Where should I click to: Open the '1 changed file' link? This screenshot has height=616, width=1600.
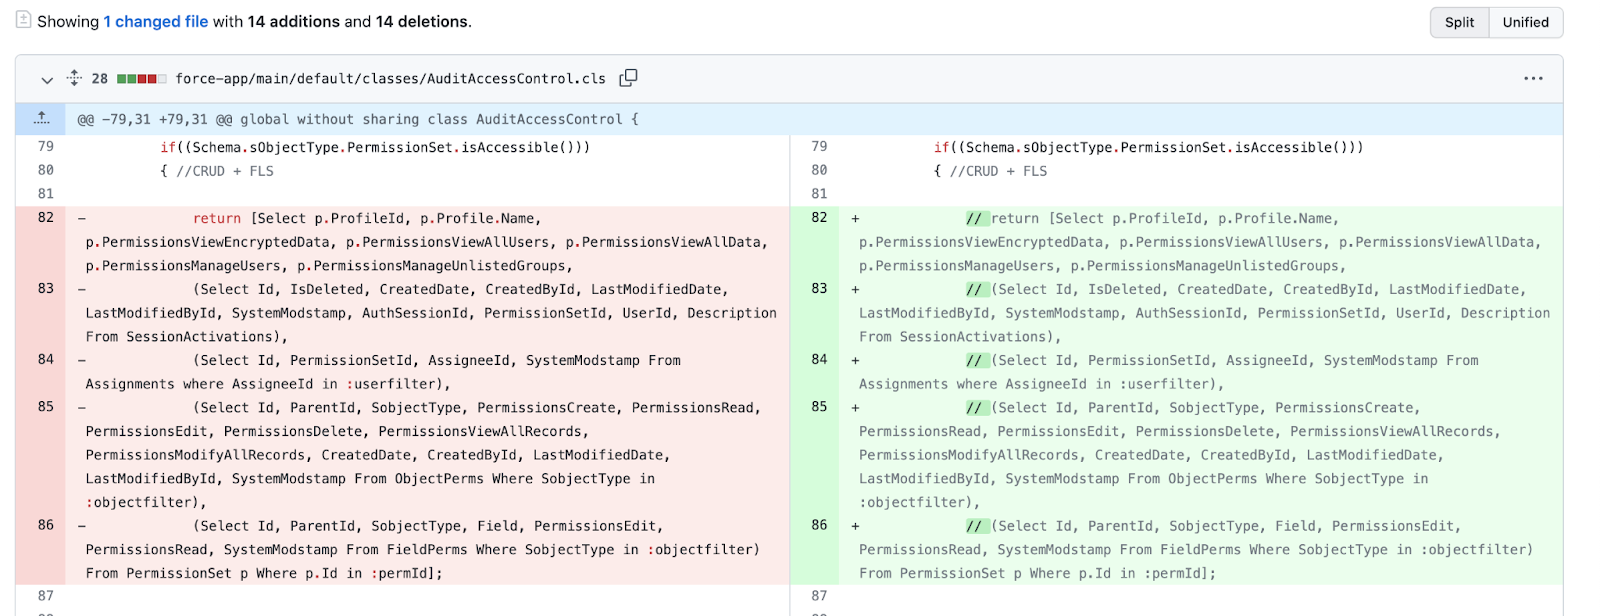(x=156, y=21)
